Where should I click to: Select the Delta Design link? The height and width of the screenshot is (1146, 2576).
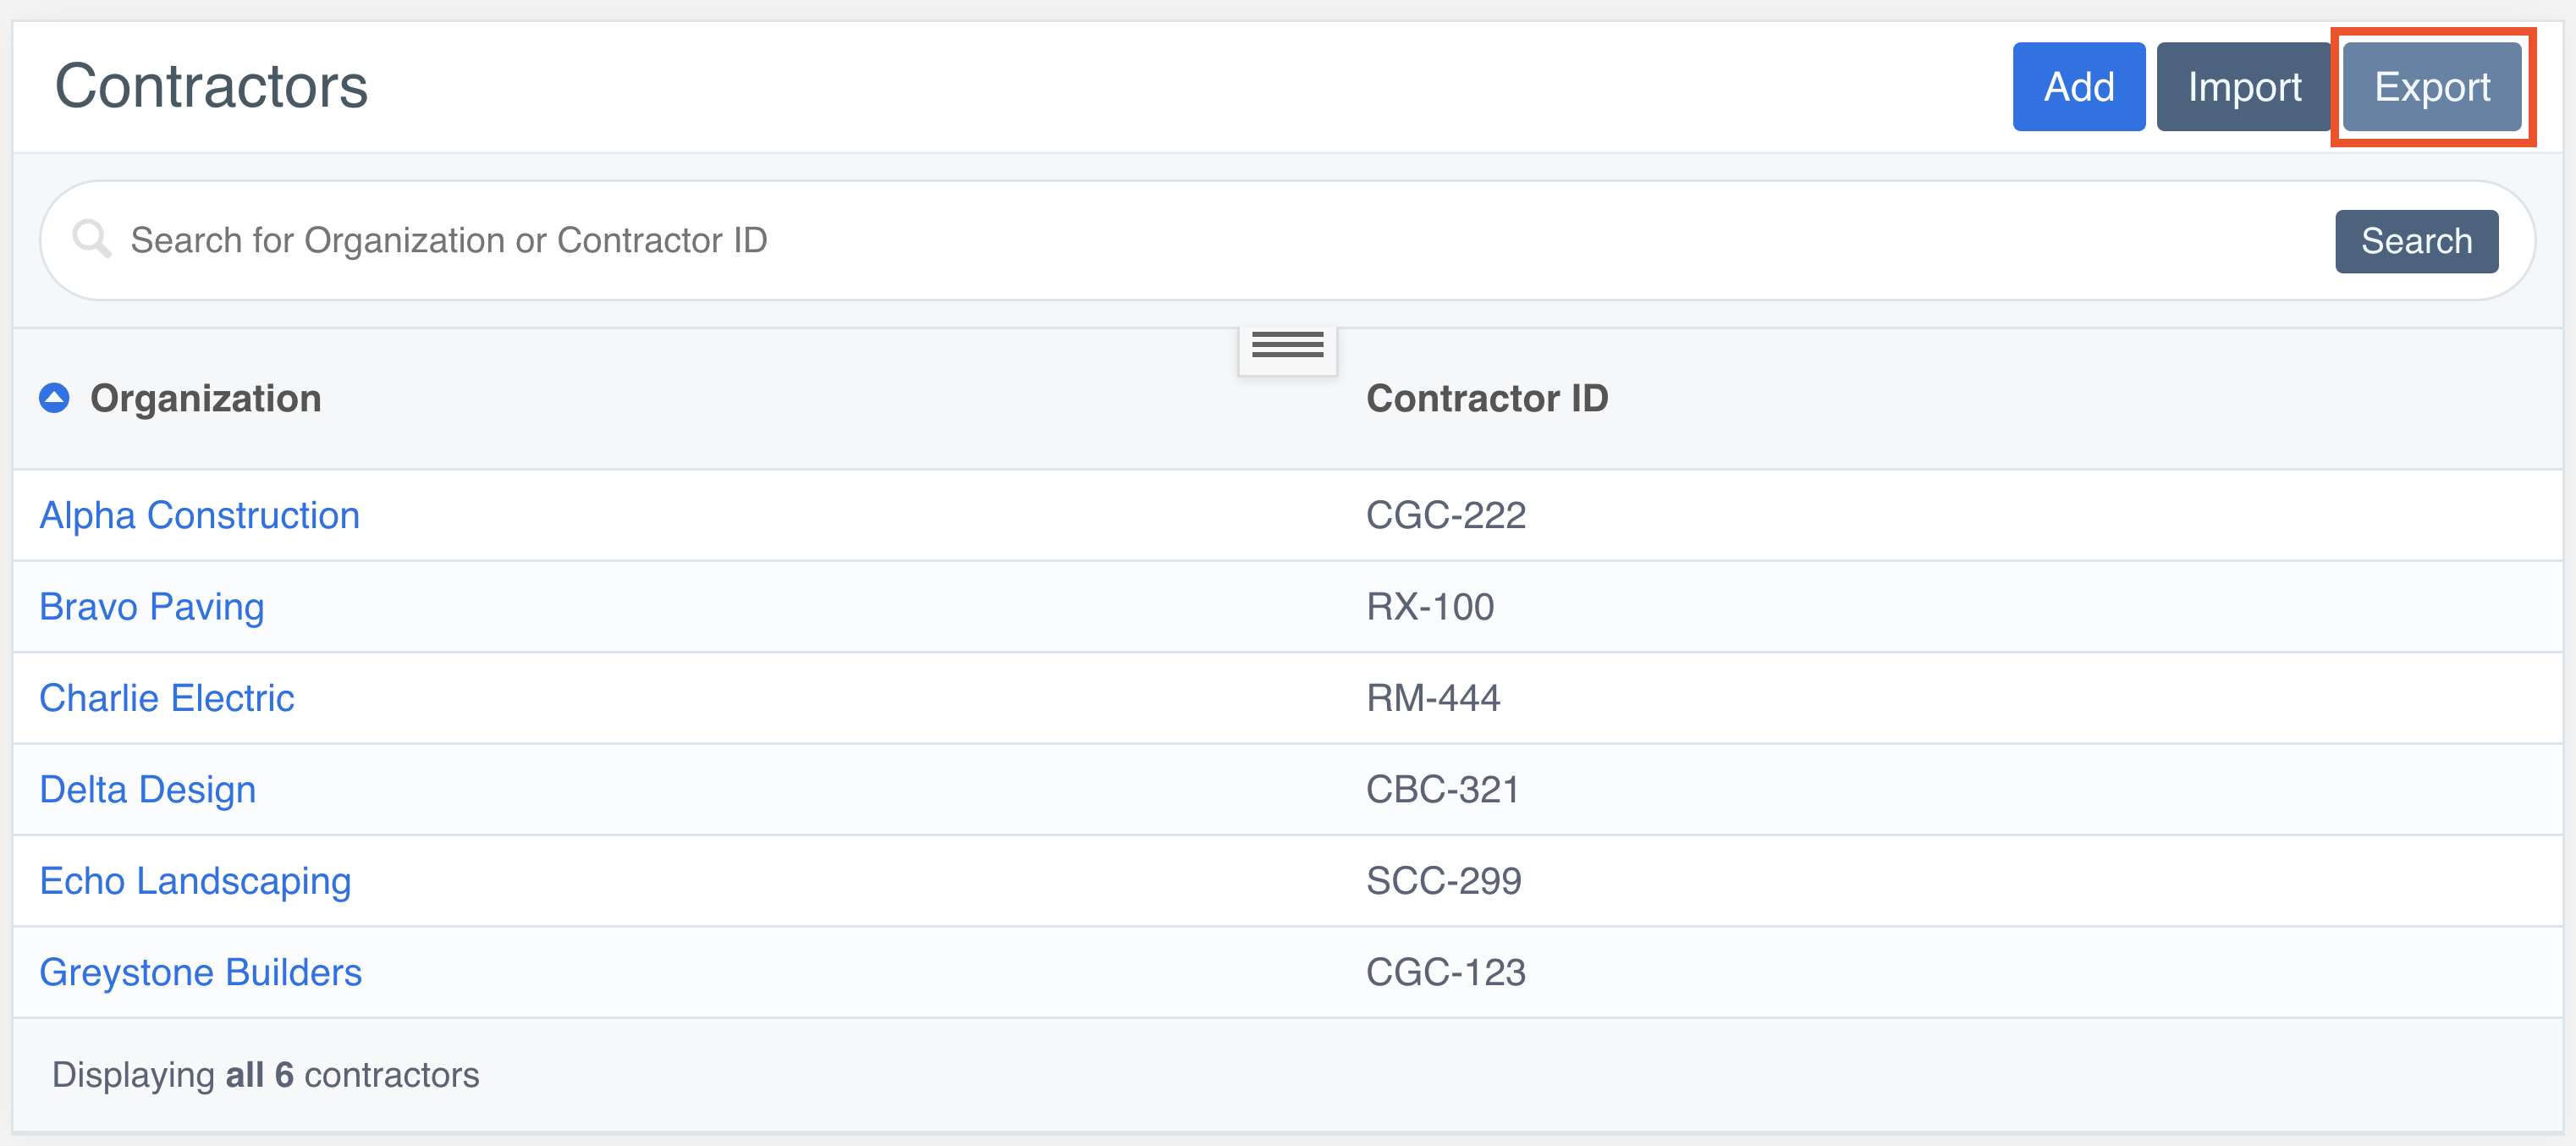click(147, 790)
